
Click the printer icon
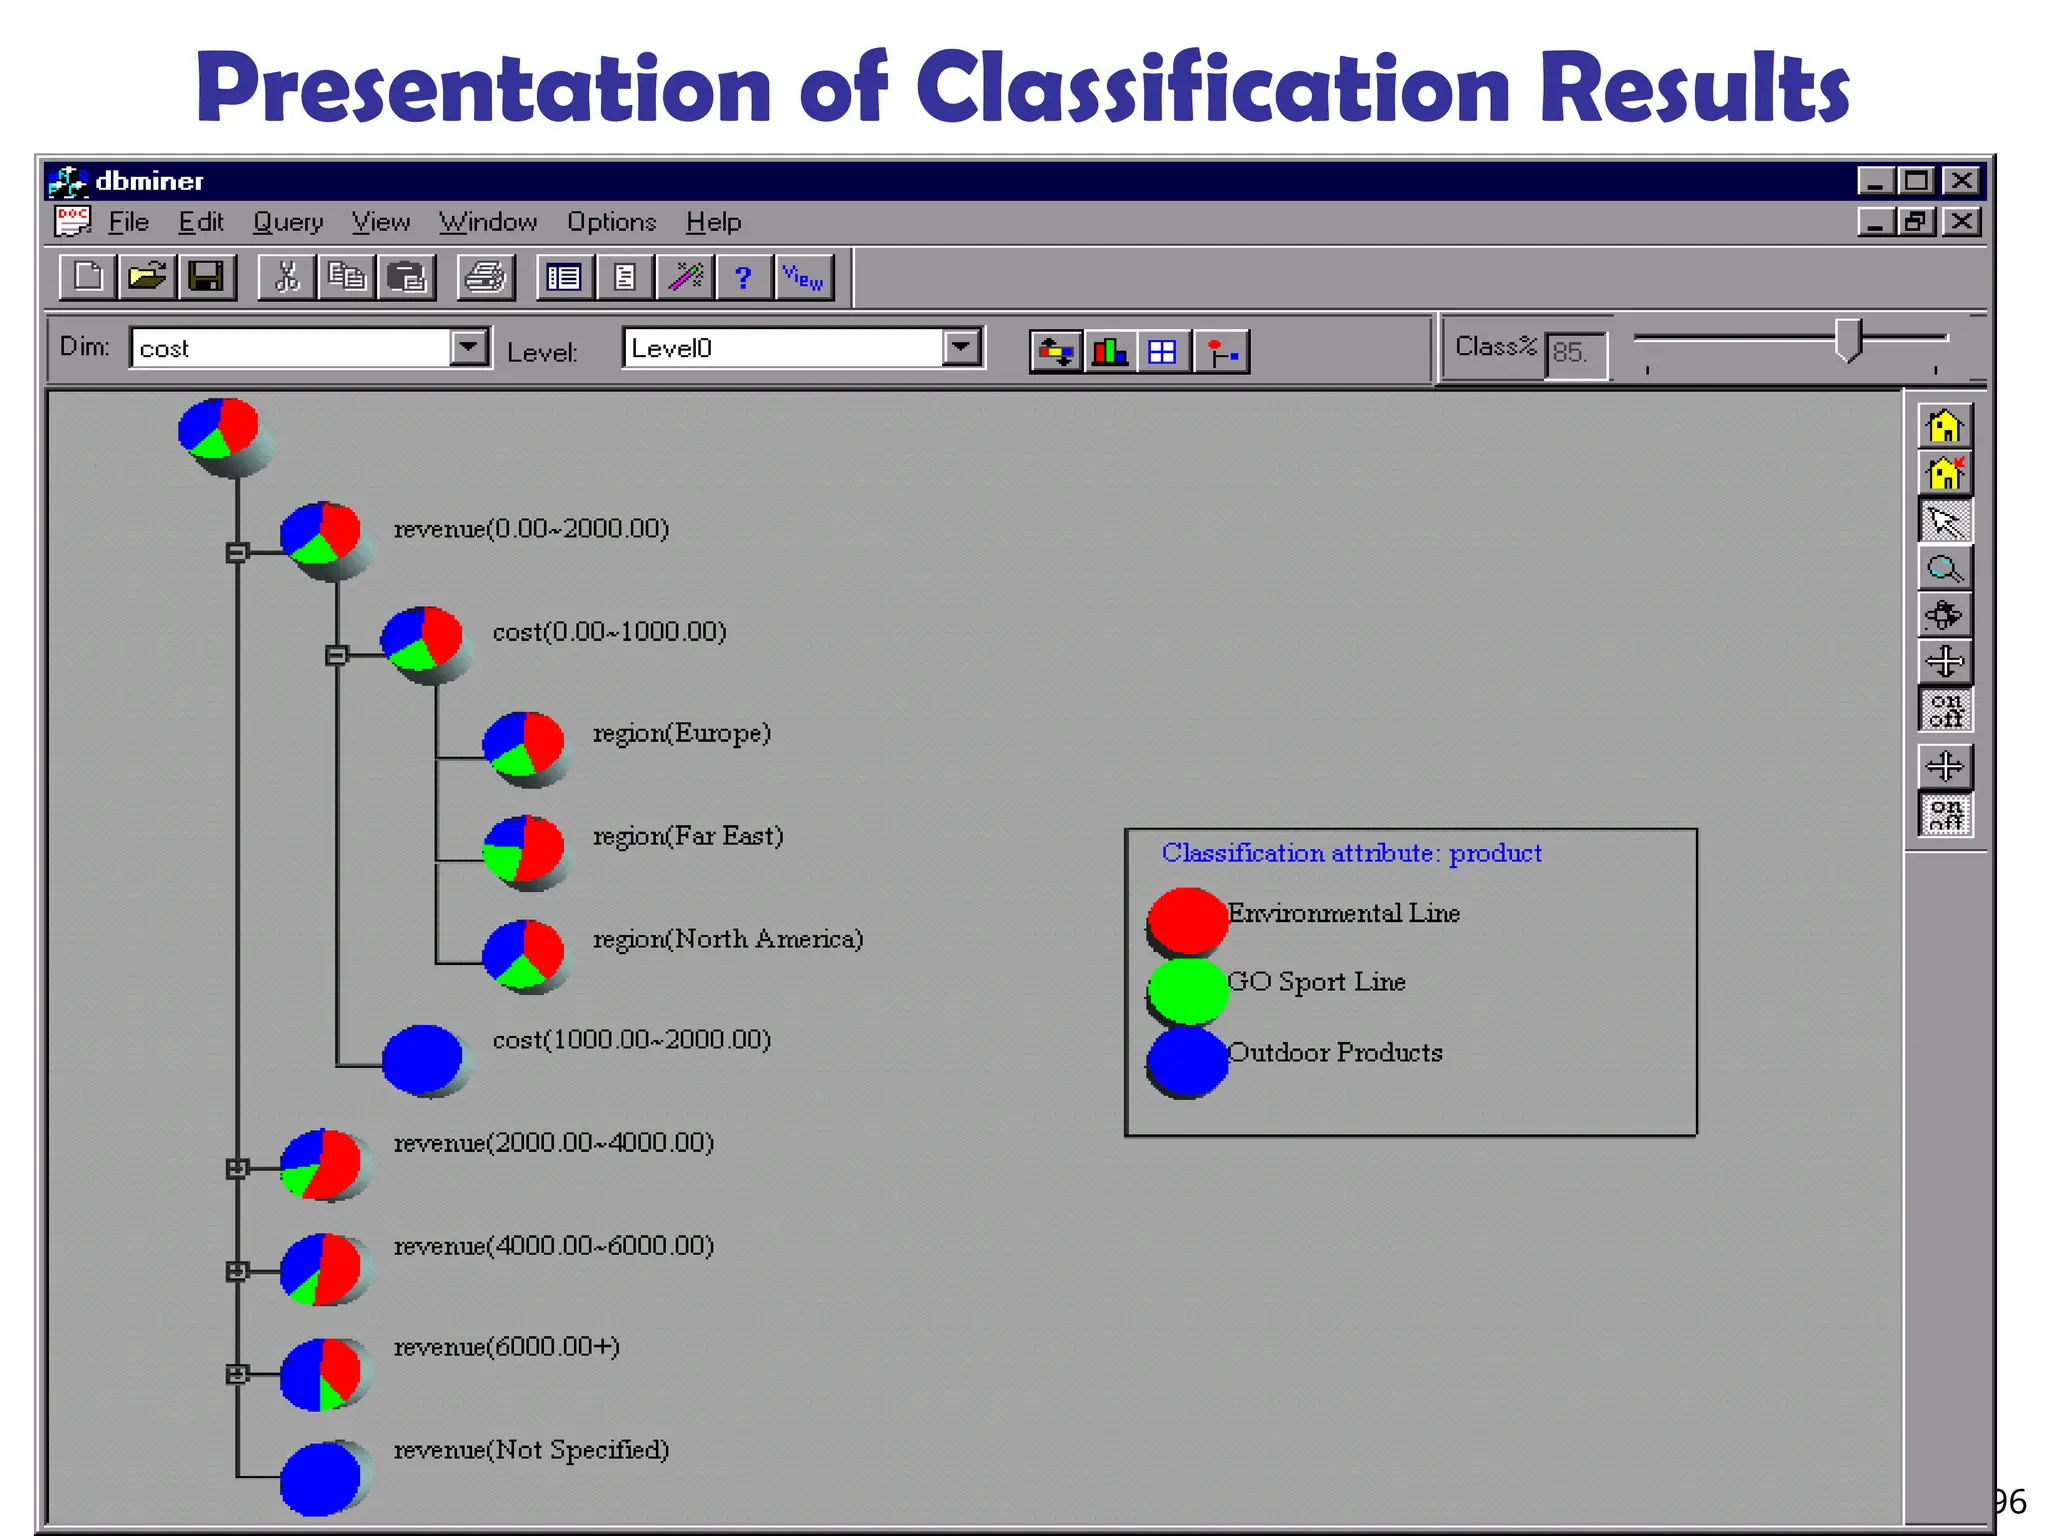(486, 277)
